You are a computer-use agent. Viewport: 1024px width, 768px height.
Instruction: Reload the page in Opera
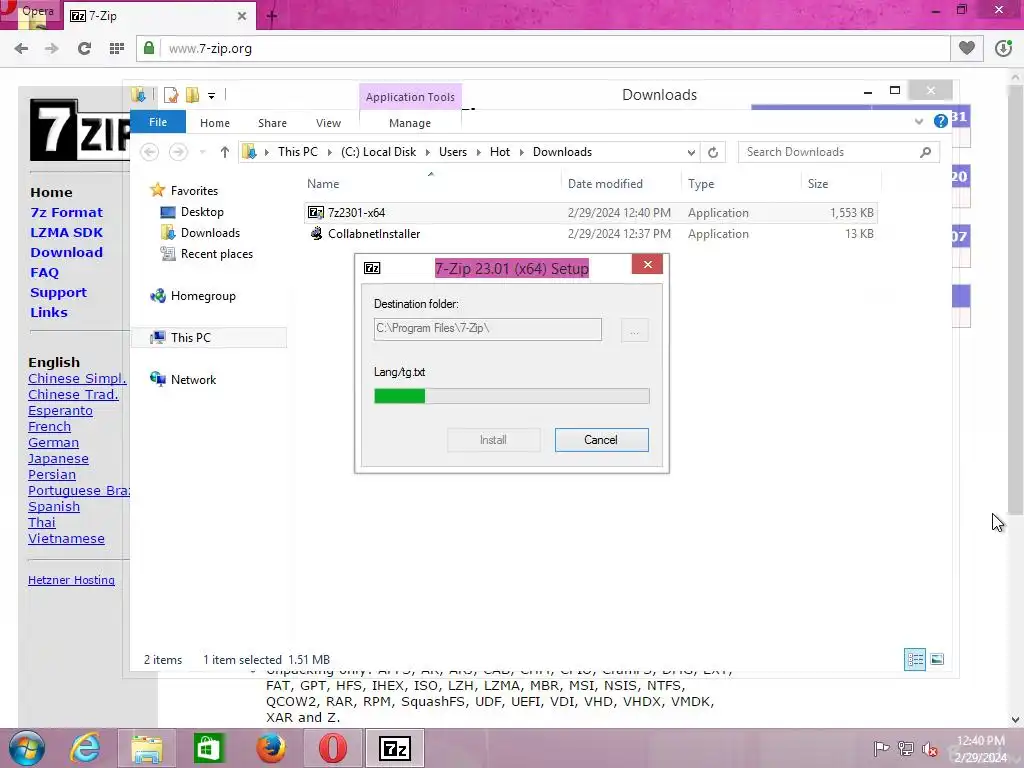pyautogui.click(x=84, y=48)
